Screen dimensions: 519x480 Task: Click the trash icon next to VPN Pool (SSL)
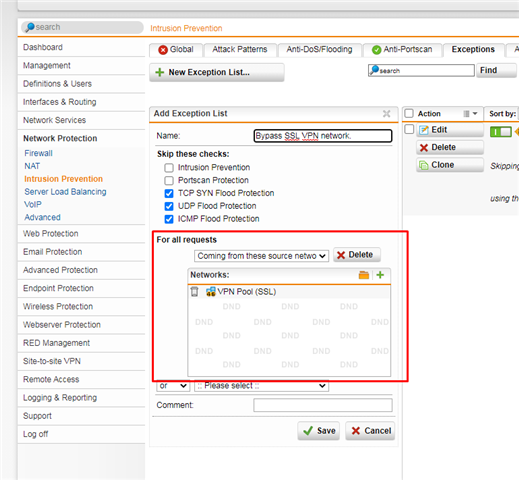click(194, 292)
